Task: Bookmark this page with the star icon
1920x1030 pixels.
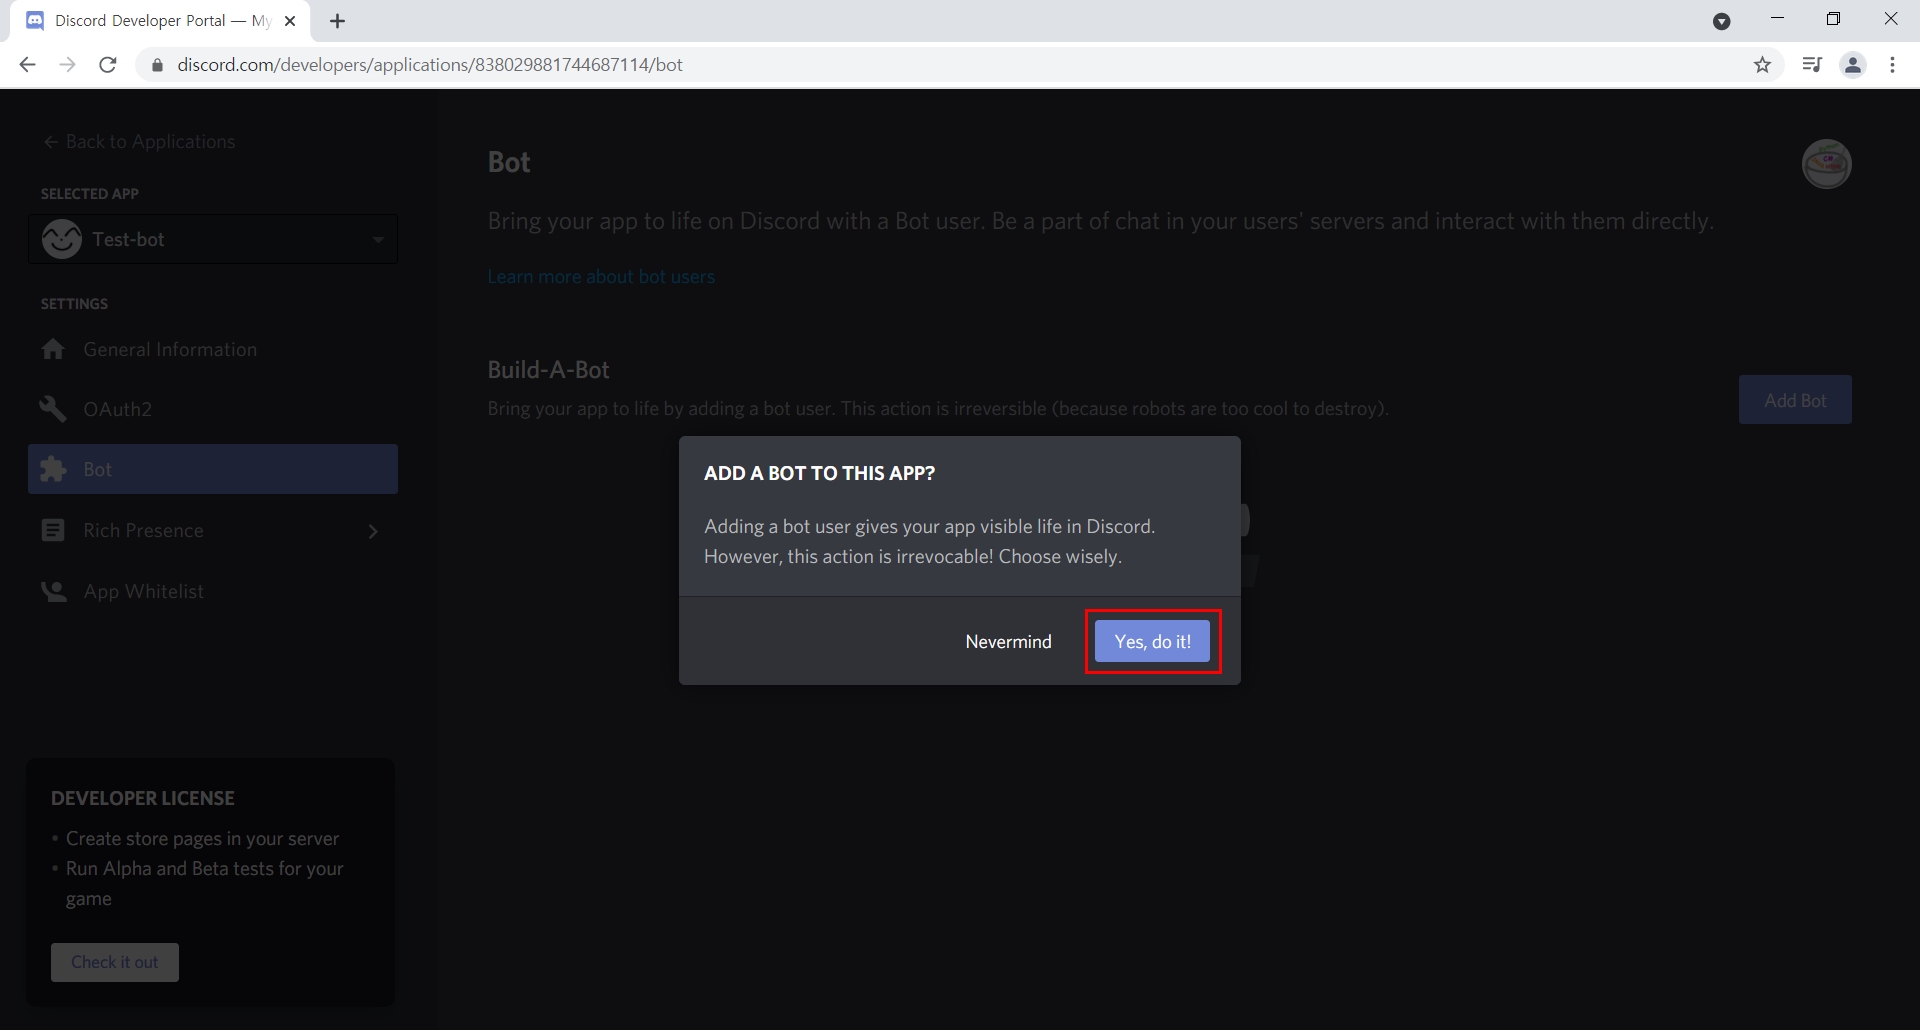Action: 1762,65
